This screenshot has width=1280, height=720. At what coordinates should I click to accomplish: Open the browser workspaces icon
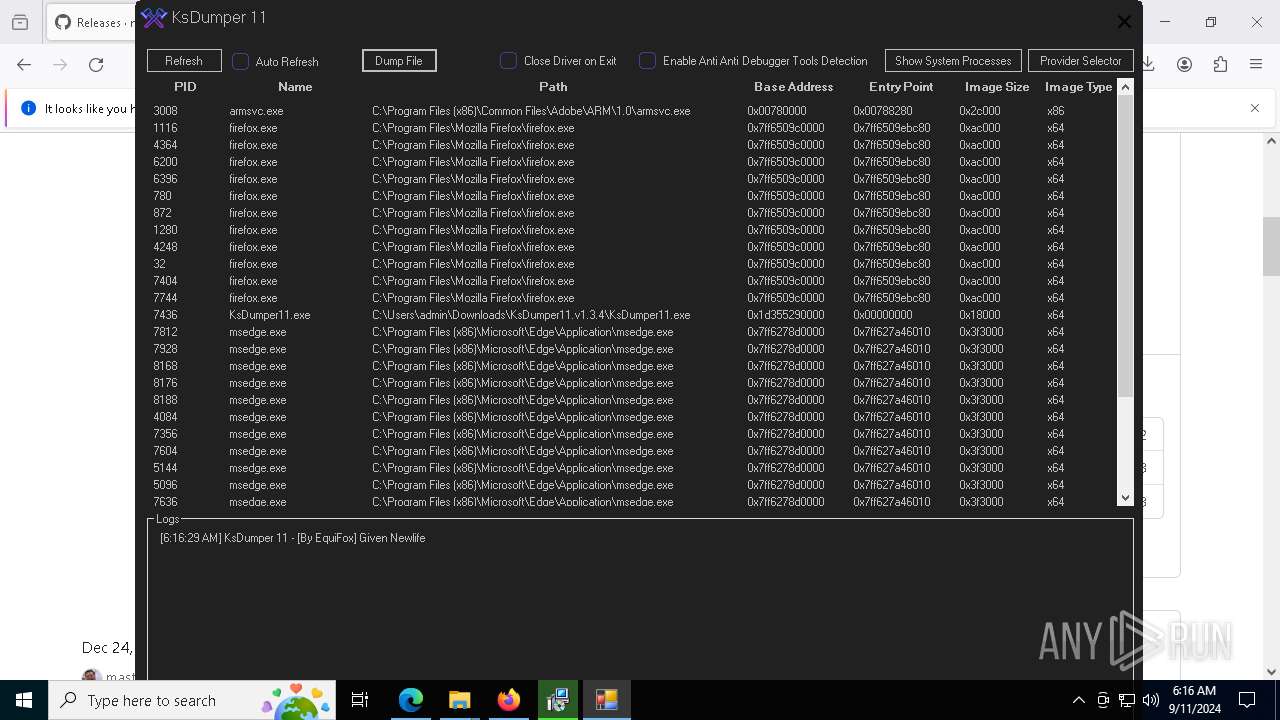click(20, 22)
